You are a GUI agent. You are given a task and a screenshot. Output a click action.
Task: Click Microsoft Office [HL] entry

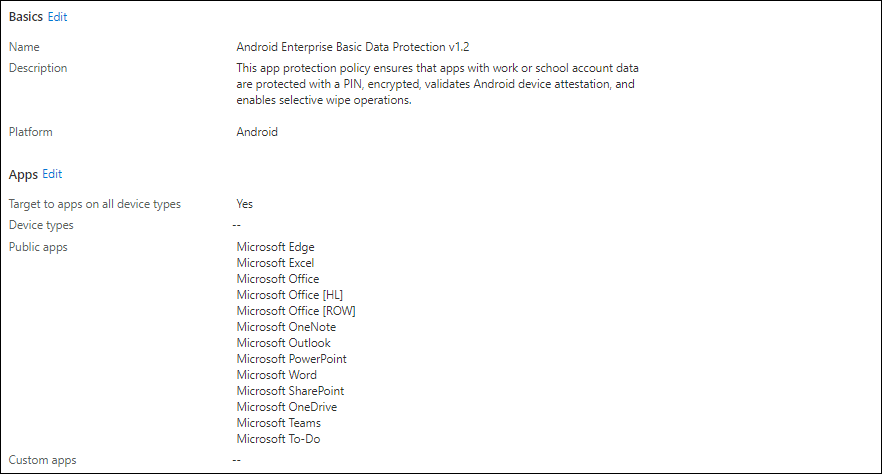pos(290,295)
